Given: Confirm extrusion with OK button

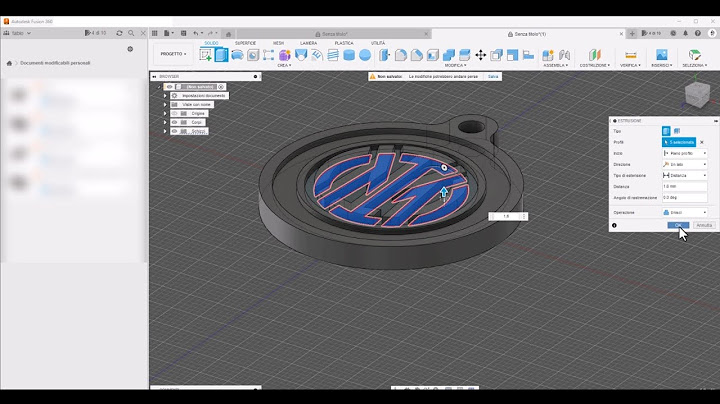Looking at the screenshot, I should click(x=678, y=225).
